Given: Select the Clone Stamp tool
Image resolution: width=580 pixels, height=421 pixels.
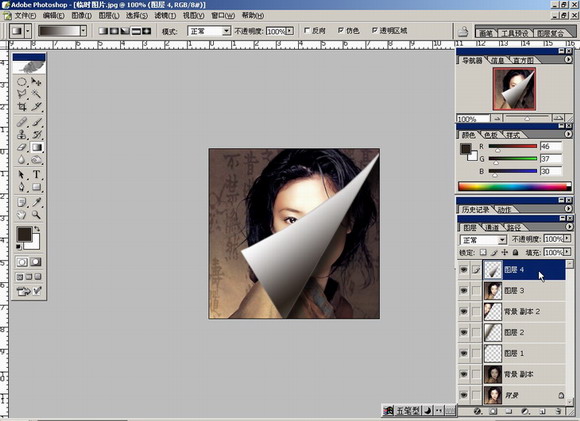Looking at the screenshot, I should 22,134.
